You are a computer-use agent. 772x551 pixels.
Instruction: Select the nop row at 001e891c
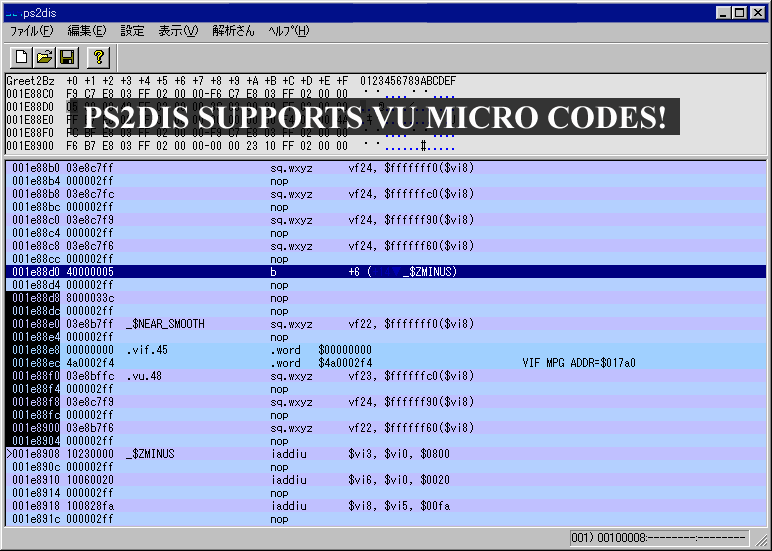click(x=386, y=519)
